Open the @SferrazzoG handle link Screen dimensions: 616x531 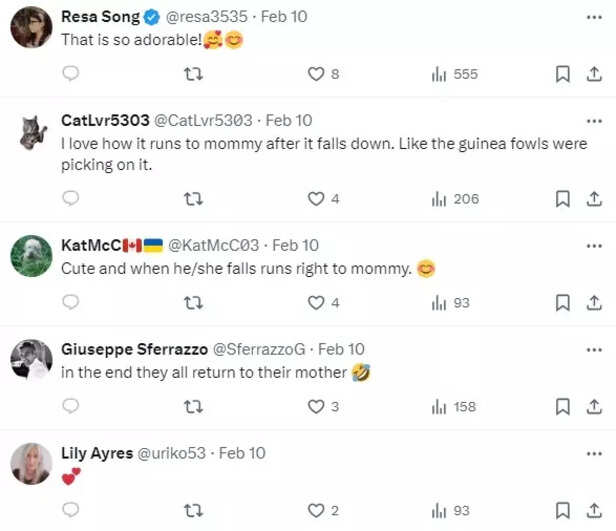pos(260,349)
